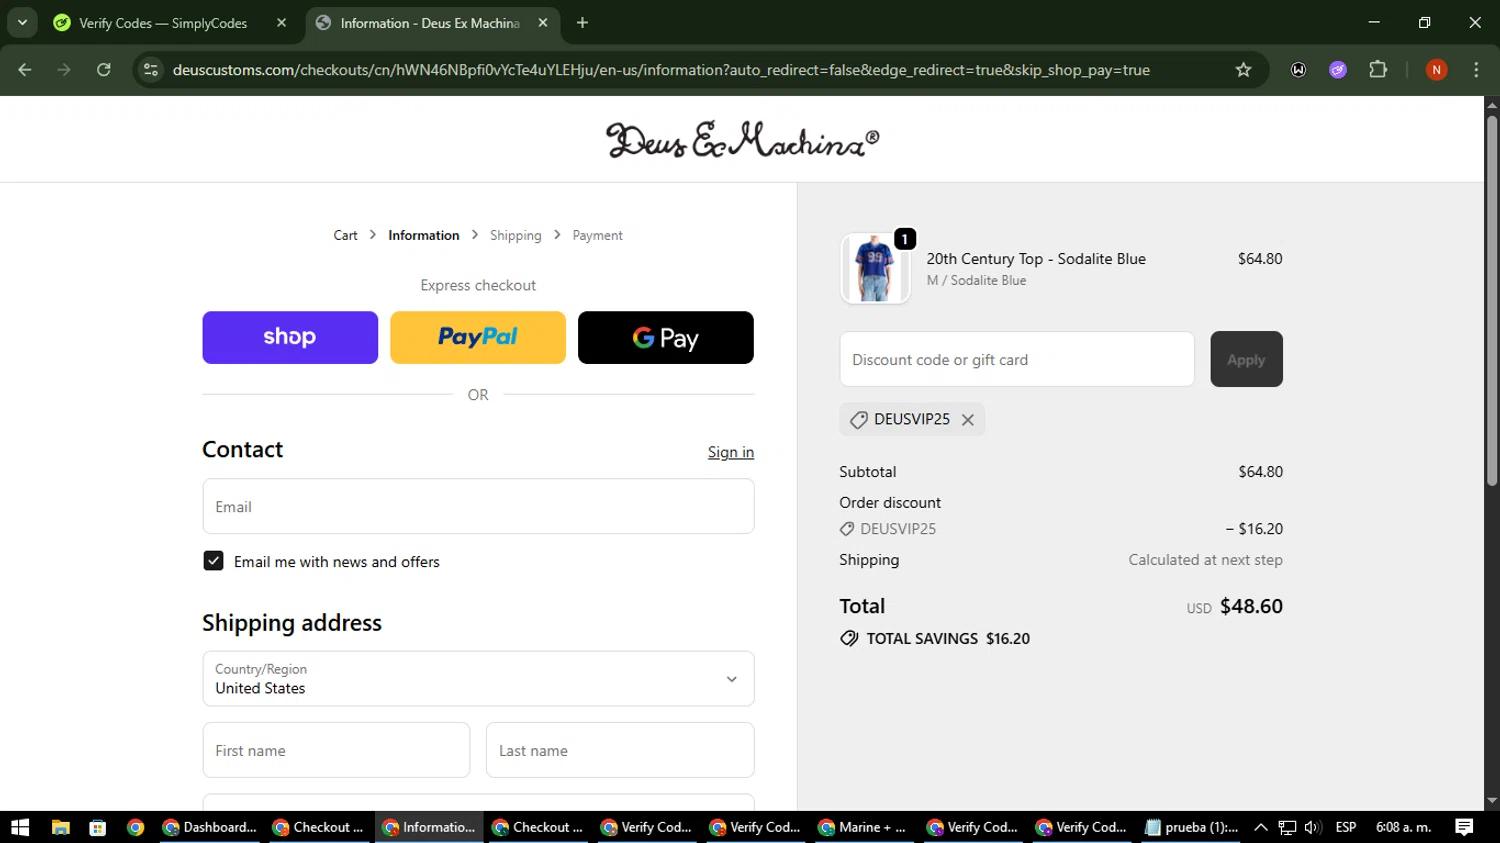Click the page vertical scrollbar
The height and width of the screenshot is (843, 1500).
[x=1492, y=301]
